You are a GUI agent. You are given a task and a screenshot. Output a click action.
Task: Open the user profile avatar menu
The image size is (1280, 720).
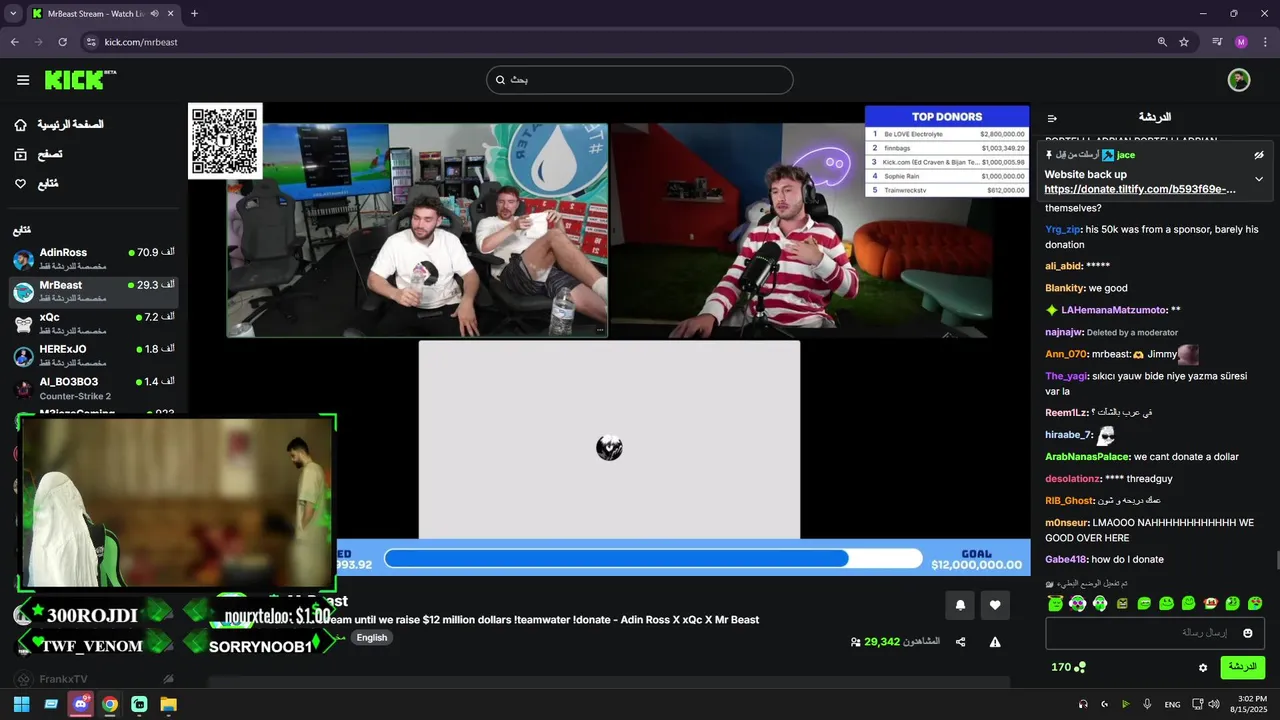click(x=1239, y=80)
